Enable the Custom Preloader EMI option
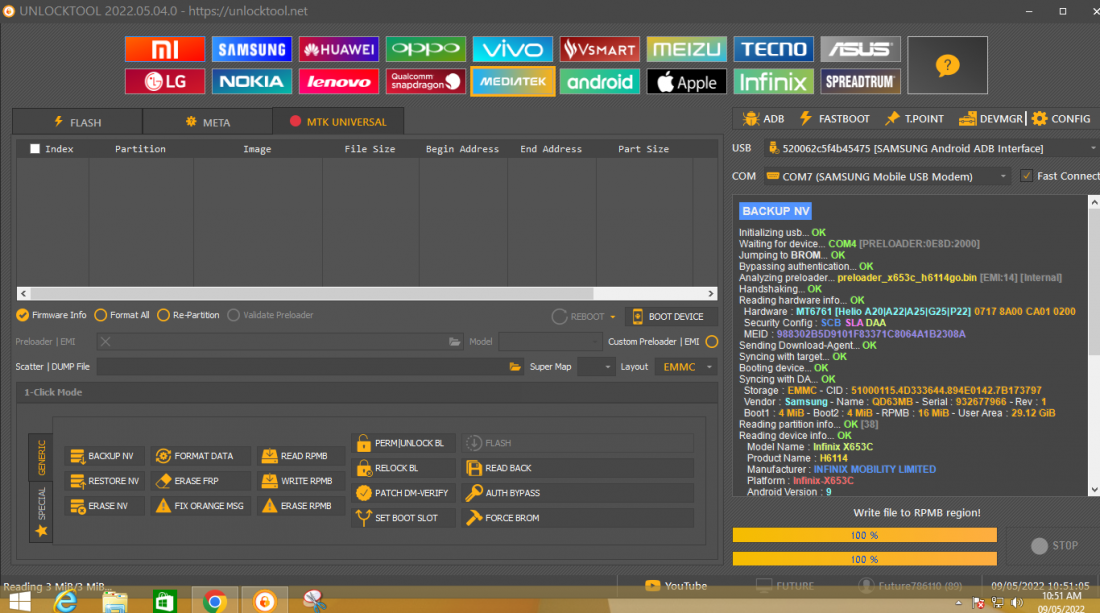This screenshot has height=613, width=1100. [x=712, y=342]
